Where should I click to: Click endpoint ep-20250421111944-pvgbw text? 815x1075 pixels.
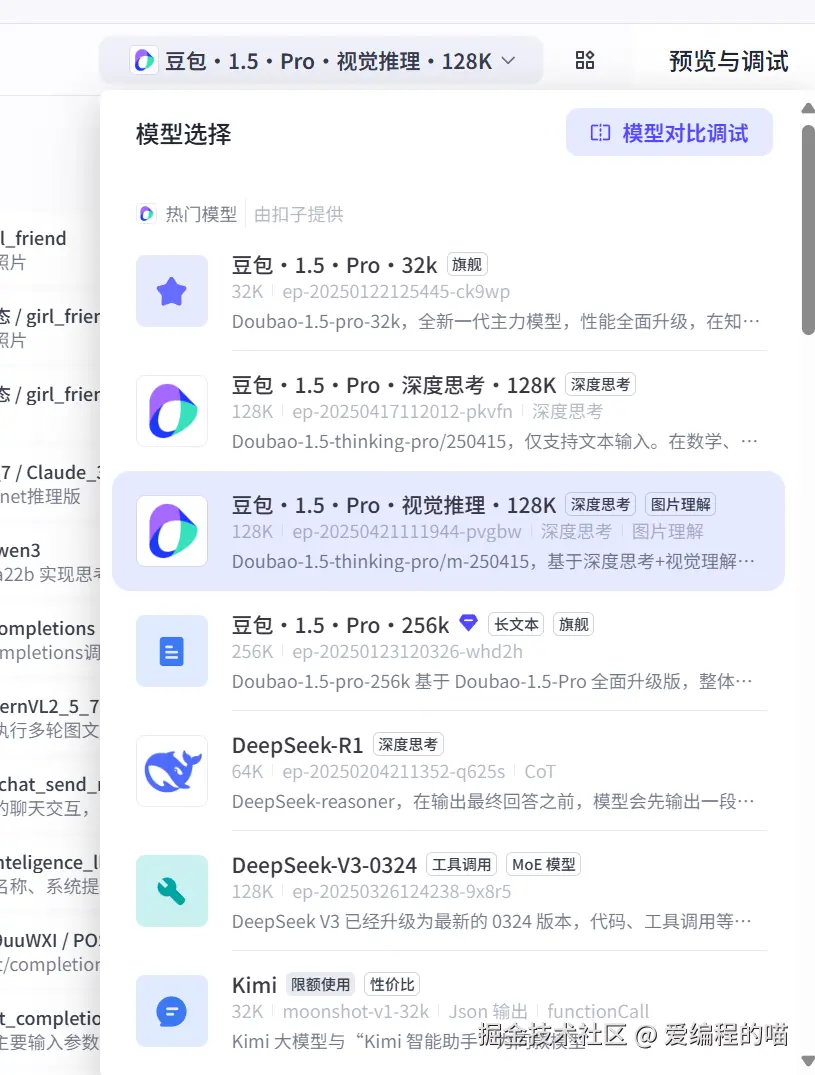[x=407, y=531]
